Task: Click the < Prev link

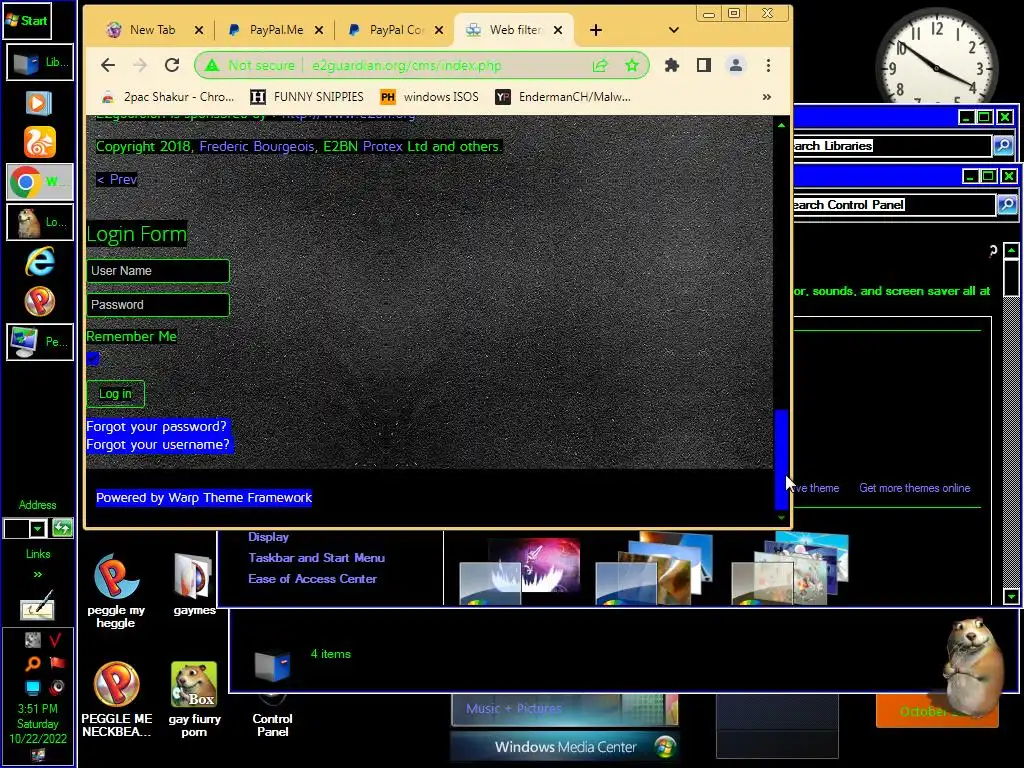Action: (117, 180)
